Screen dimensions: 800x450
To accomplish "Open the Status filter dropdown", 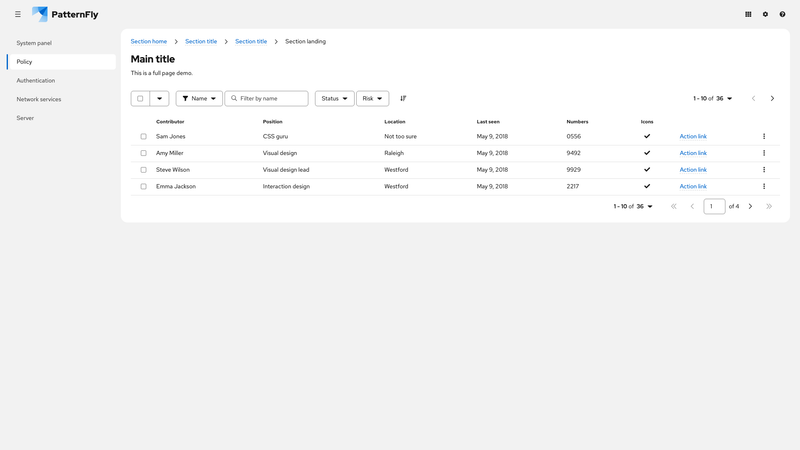I will point(334,98).
